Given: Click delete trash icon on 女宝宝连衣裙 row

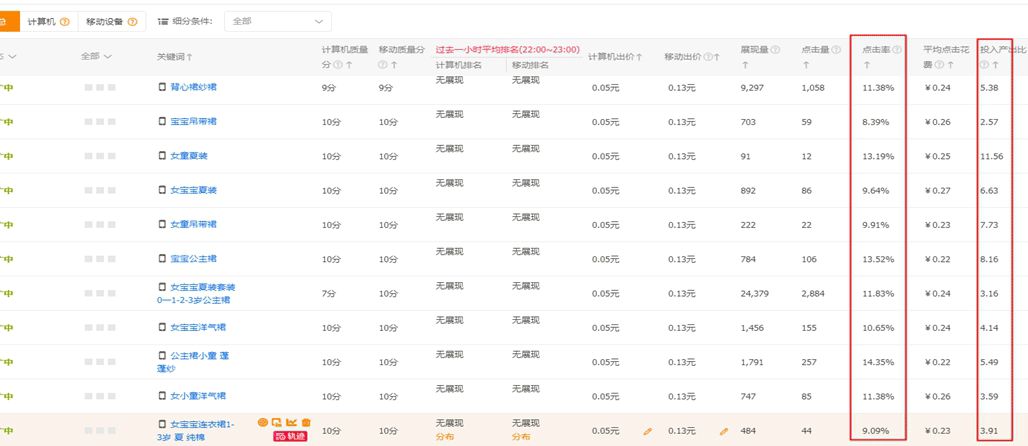Looking at the screenshot, I should [x=306, y=423].
